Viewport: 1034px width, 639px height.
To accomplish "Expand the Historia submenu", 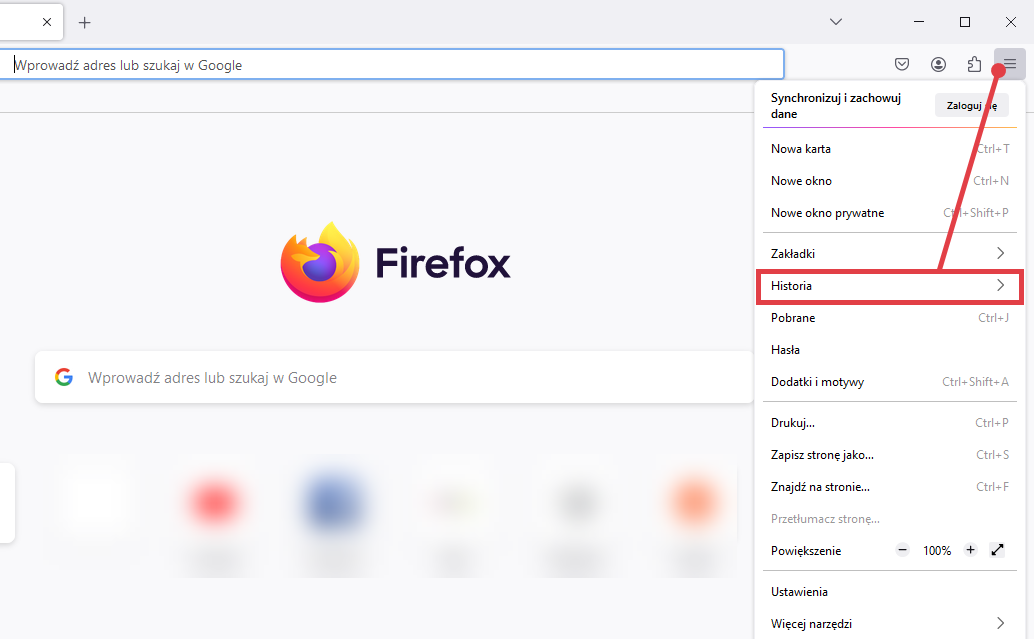I will (890, 286).
